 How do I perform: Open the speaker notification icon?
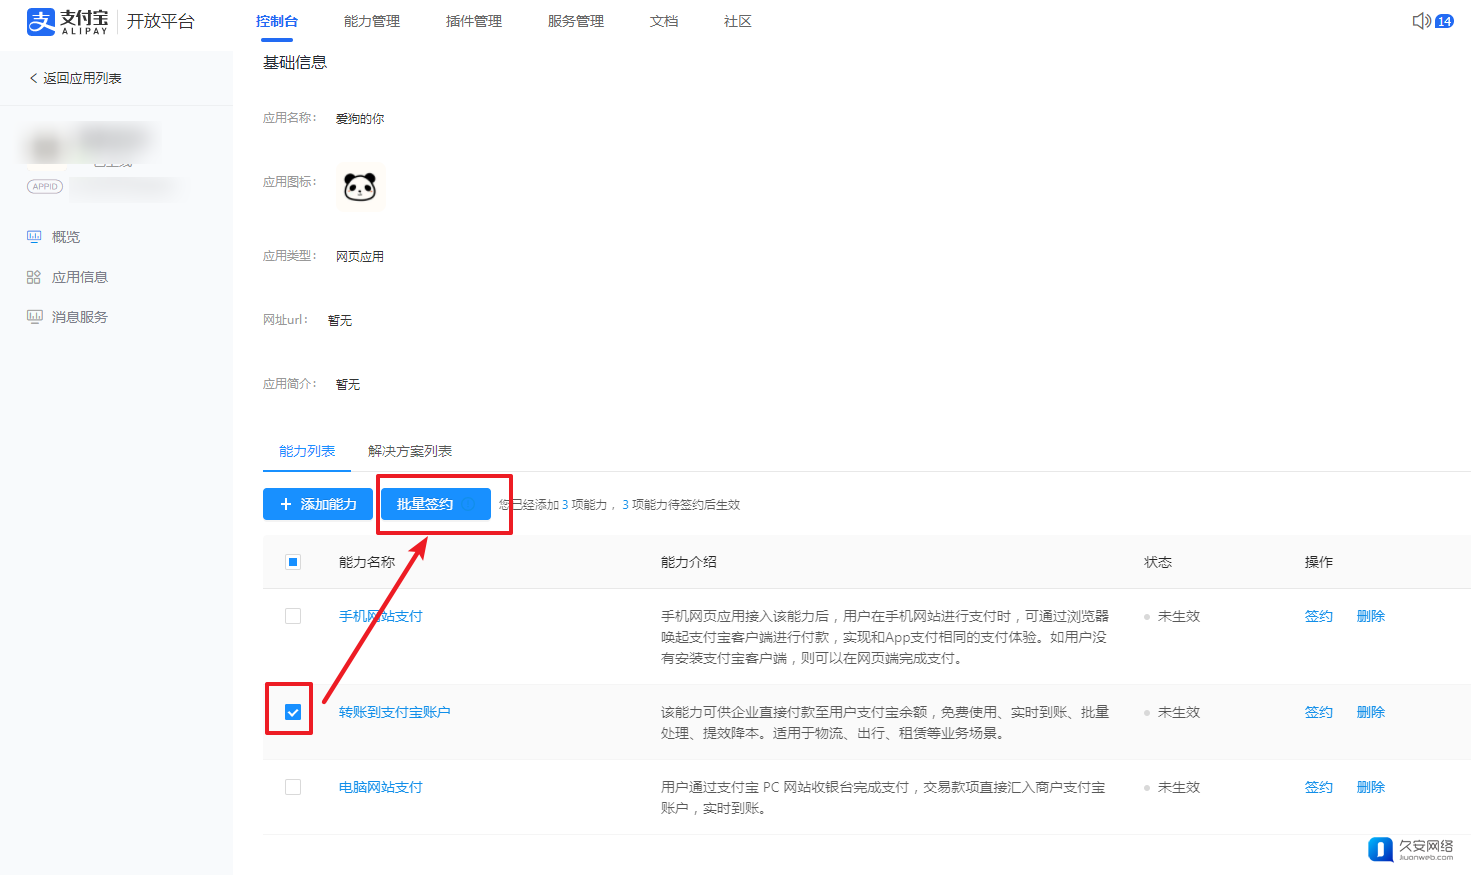pos(1420,21)
